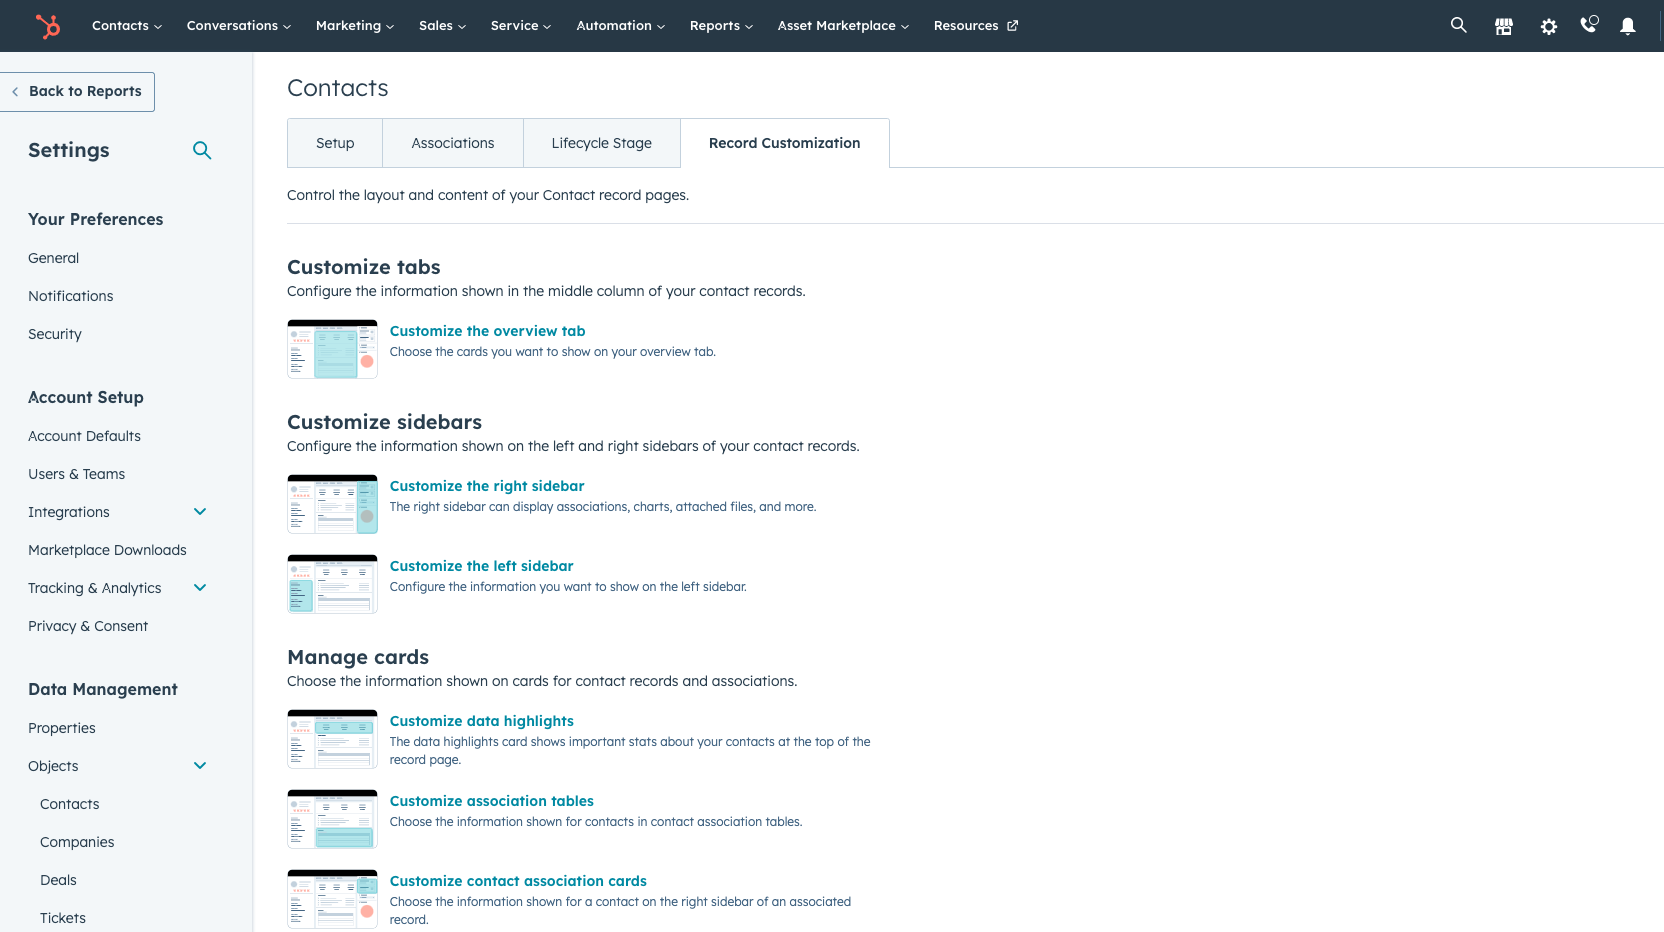Open Properties under Data Management
Screen dimensions: 1664x932
click(x=62, y=728)
